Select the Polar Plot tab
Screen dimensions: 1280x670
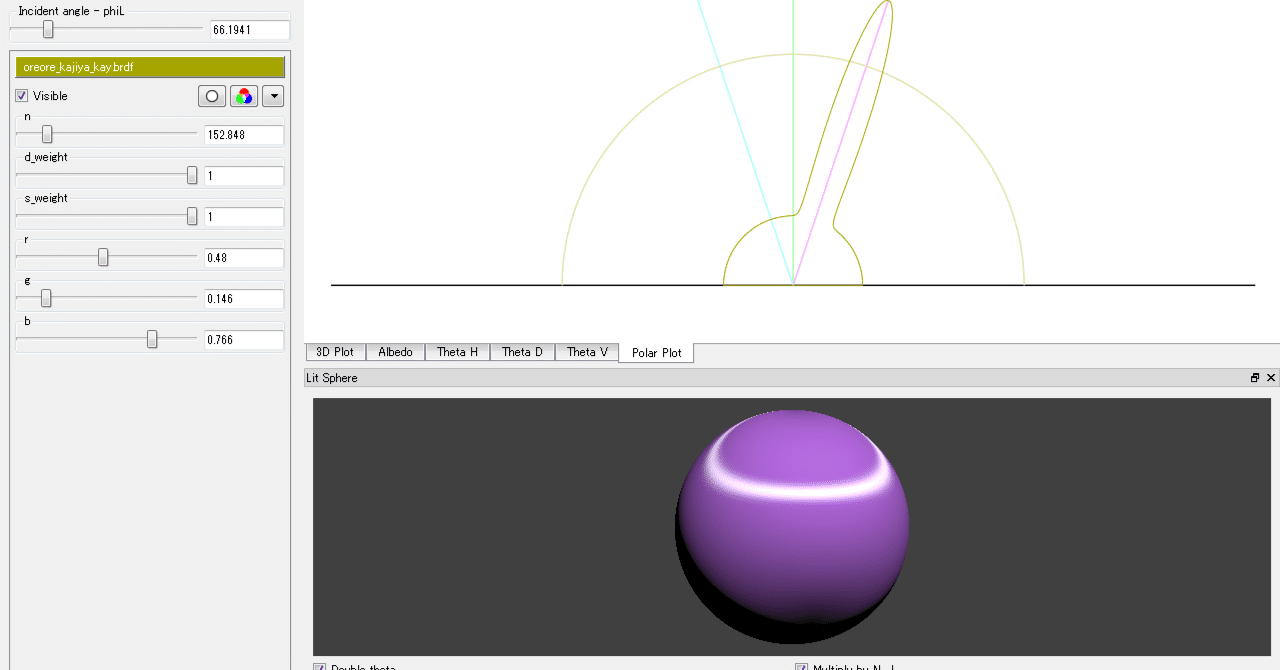(x=656, y=352)
